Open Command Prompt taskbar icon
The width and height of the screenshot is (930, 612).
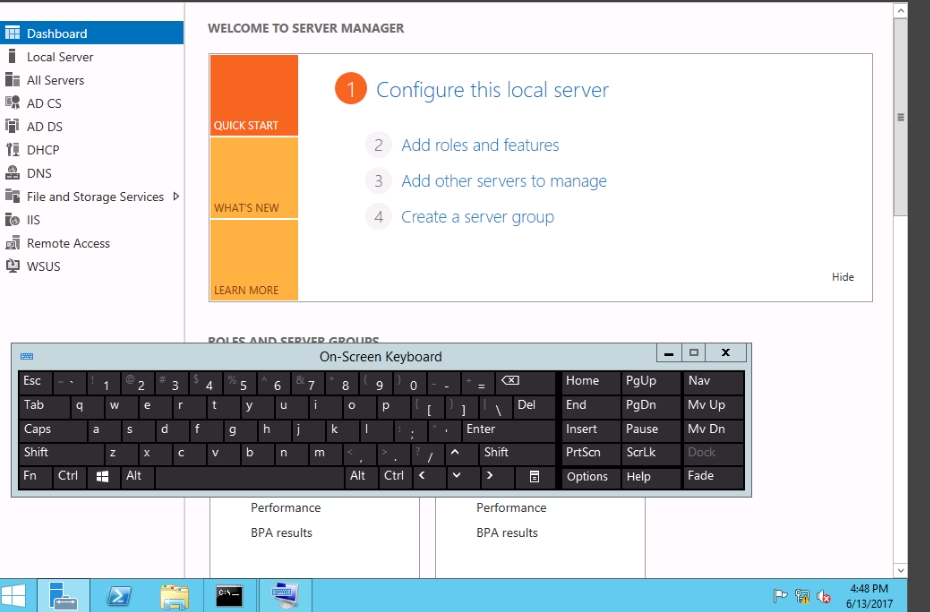(x=228, y=595)
